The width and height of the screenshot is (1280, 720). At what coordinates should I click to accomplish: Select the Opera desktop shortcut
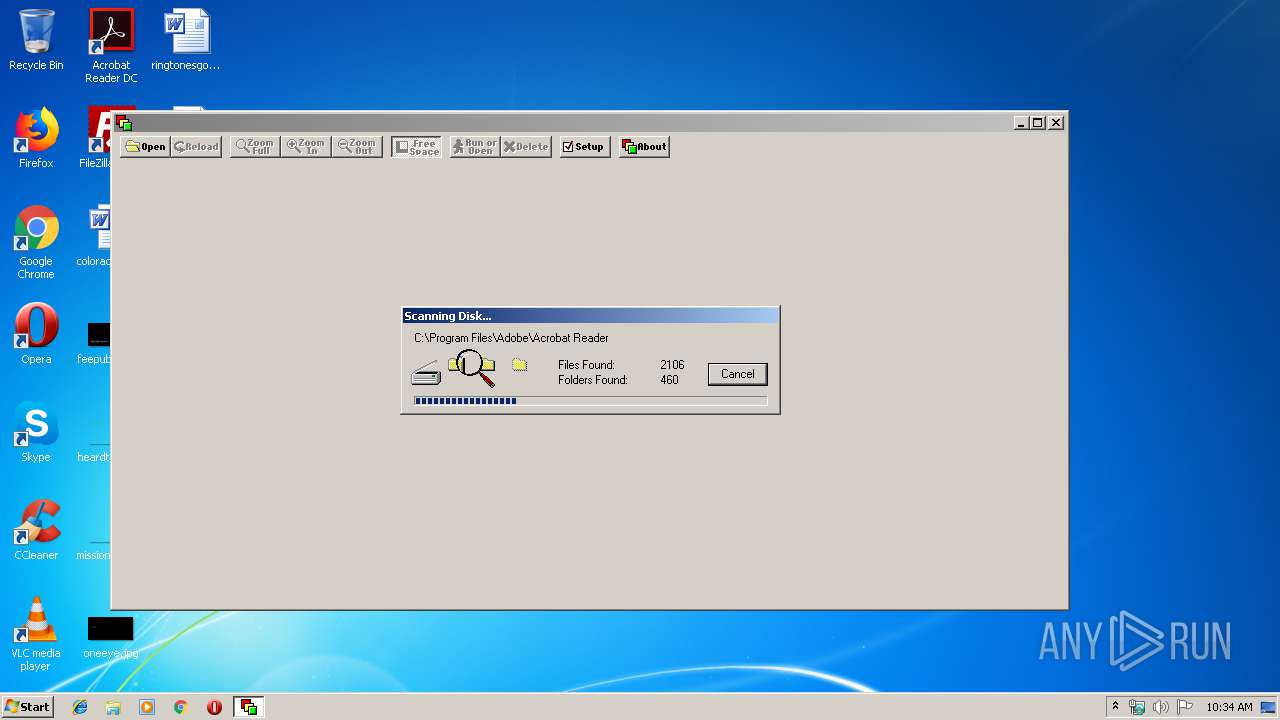tap(36, 334)
